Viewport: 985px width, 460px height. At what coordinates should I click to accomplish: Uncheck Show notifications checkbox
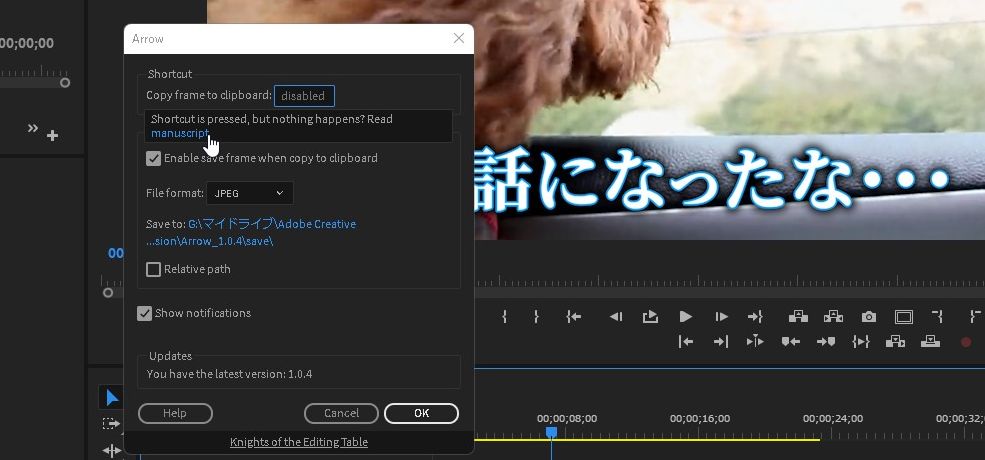(x=145, y=313)
